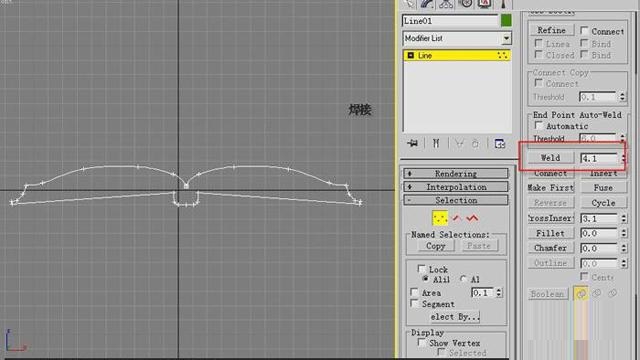Click the Weld threshold spinner arrows

pyautogui.click(x=623, y=158)
